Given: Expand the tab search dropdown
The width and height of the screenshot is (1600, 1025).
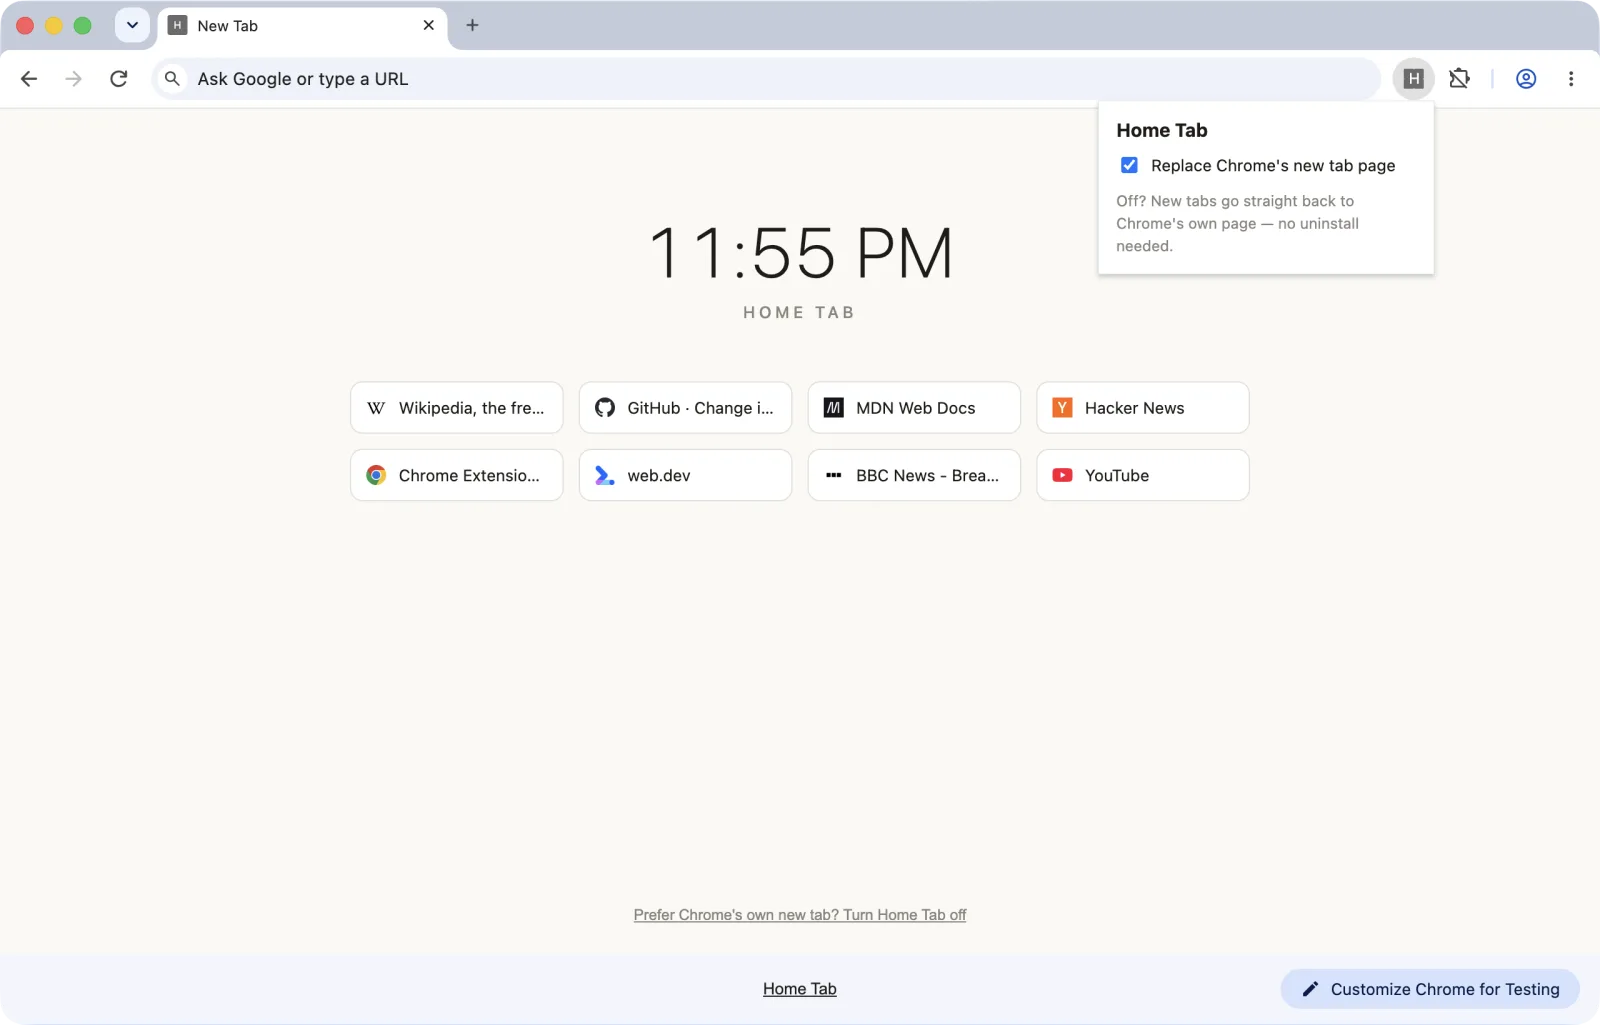Looking at the screenshot, I should (132, 25).
